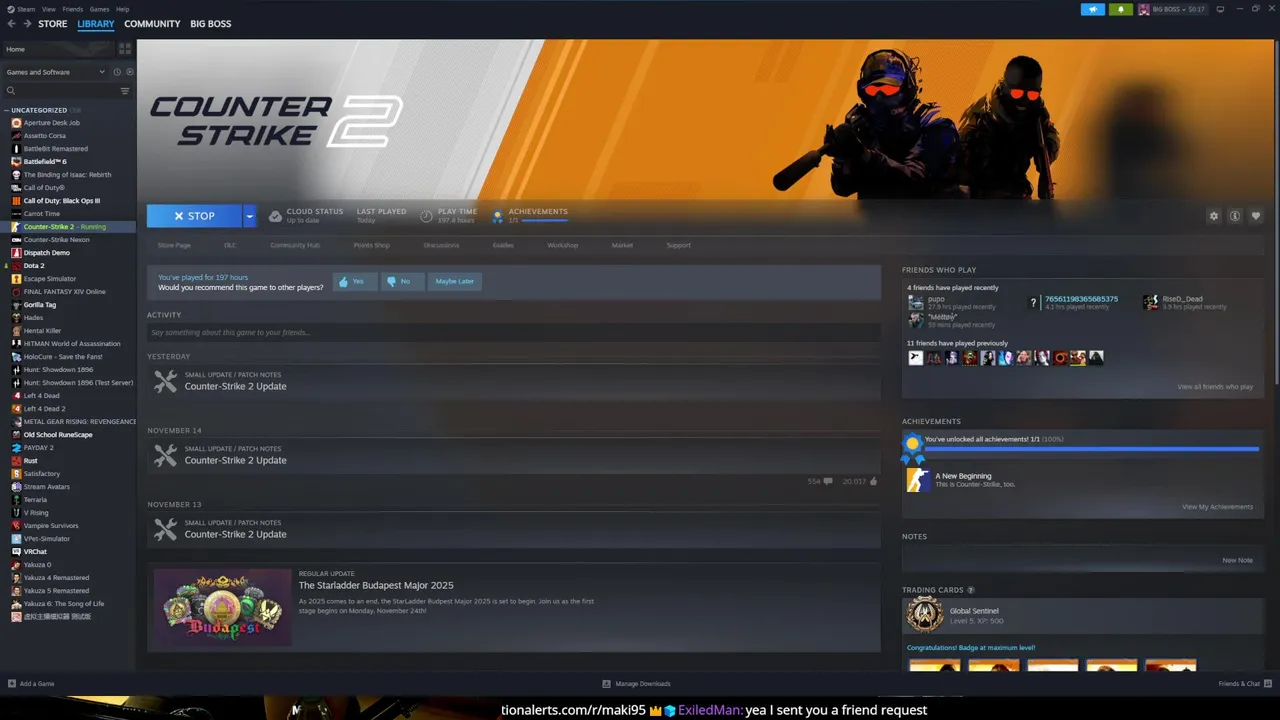Click the A New Beginning achievement icon
This screenshot has height=720, width=1280.
[x=918, y=481]
